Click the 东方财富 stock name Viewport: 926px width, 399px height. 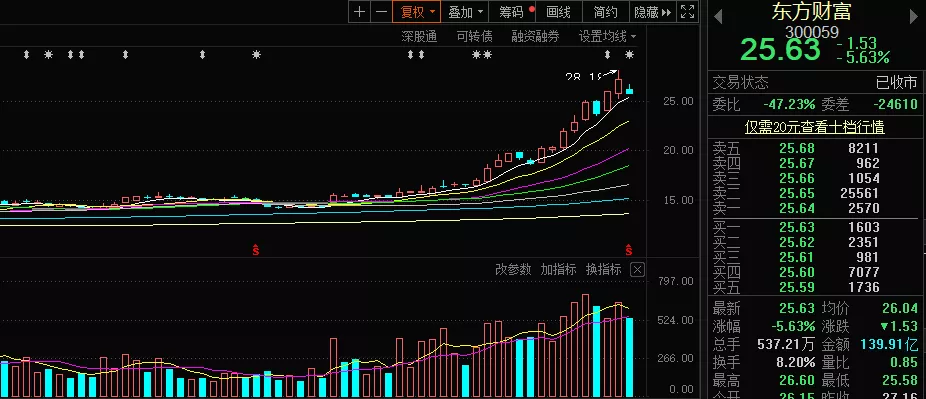point(811,11)
